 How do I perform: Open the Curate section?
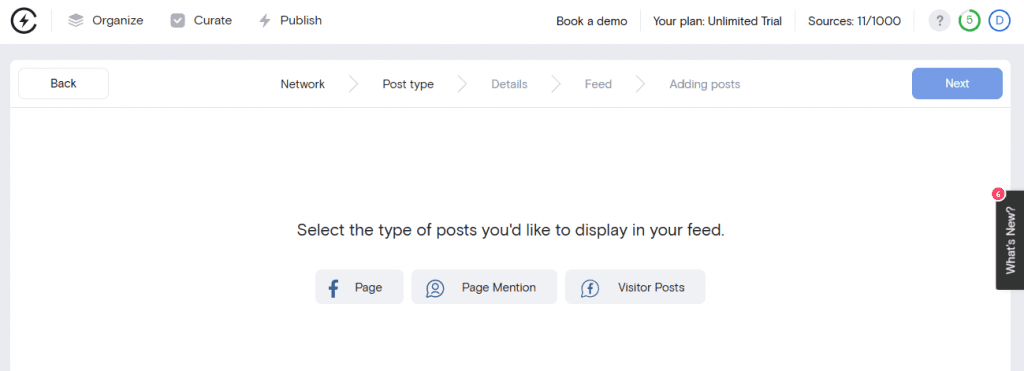(x=201, y=21)
